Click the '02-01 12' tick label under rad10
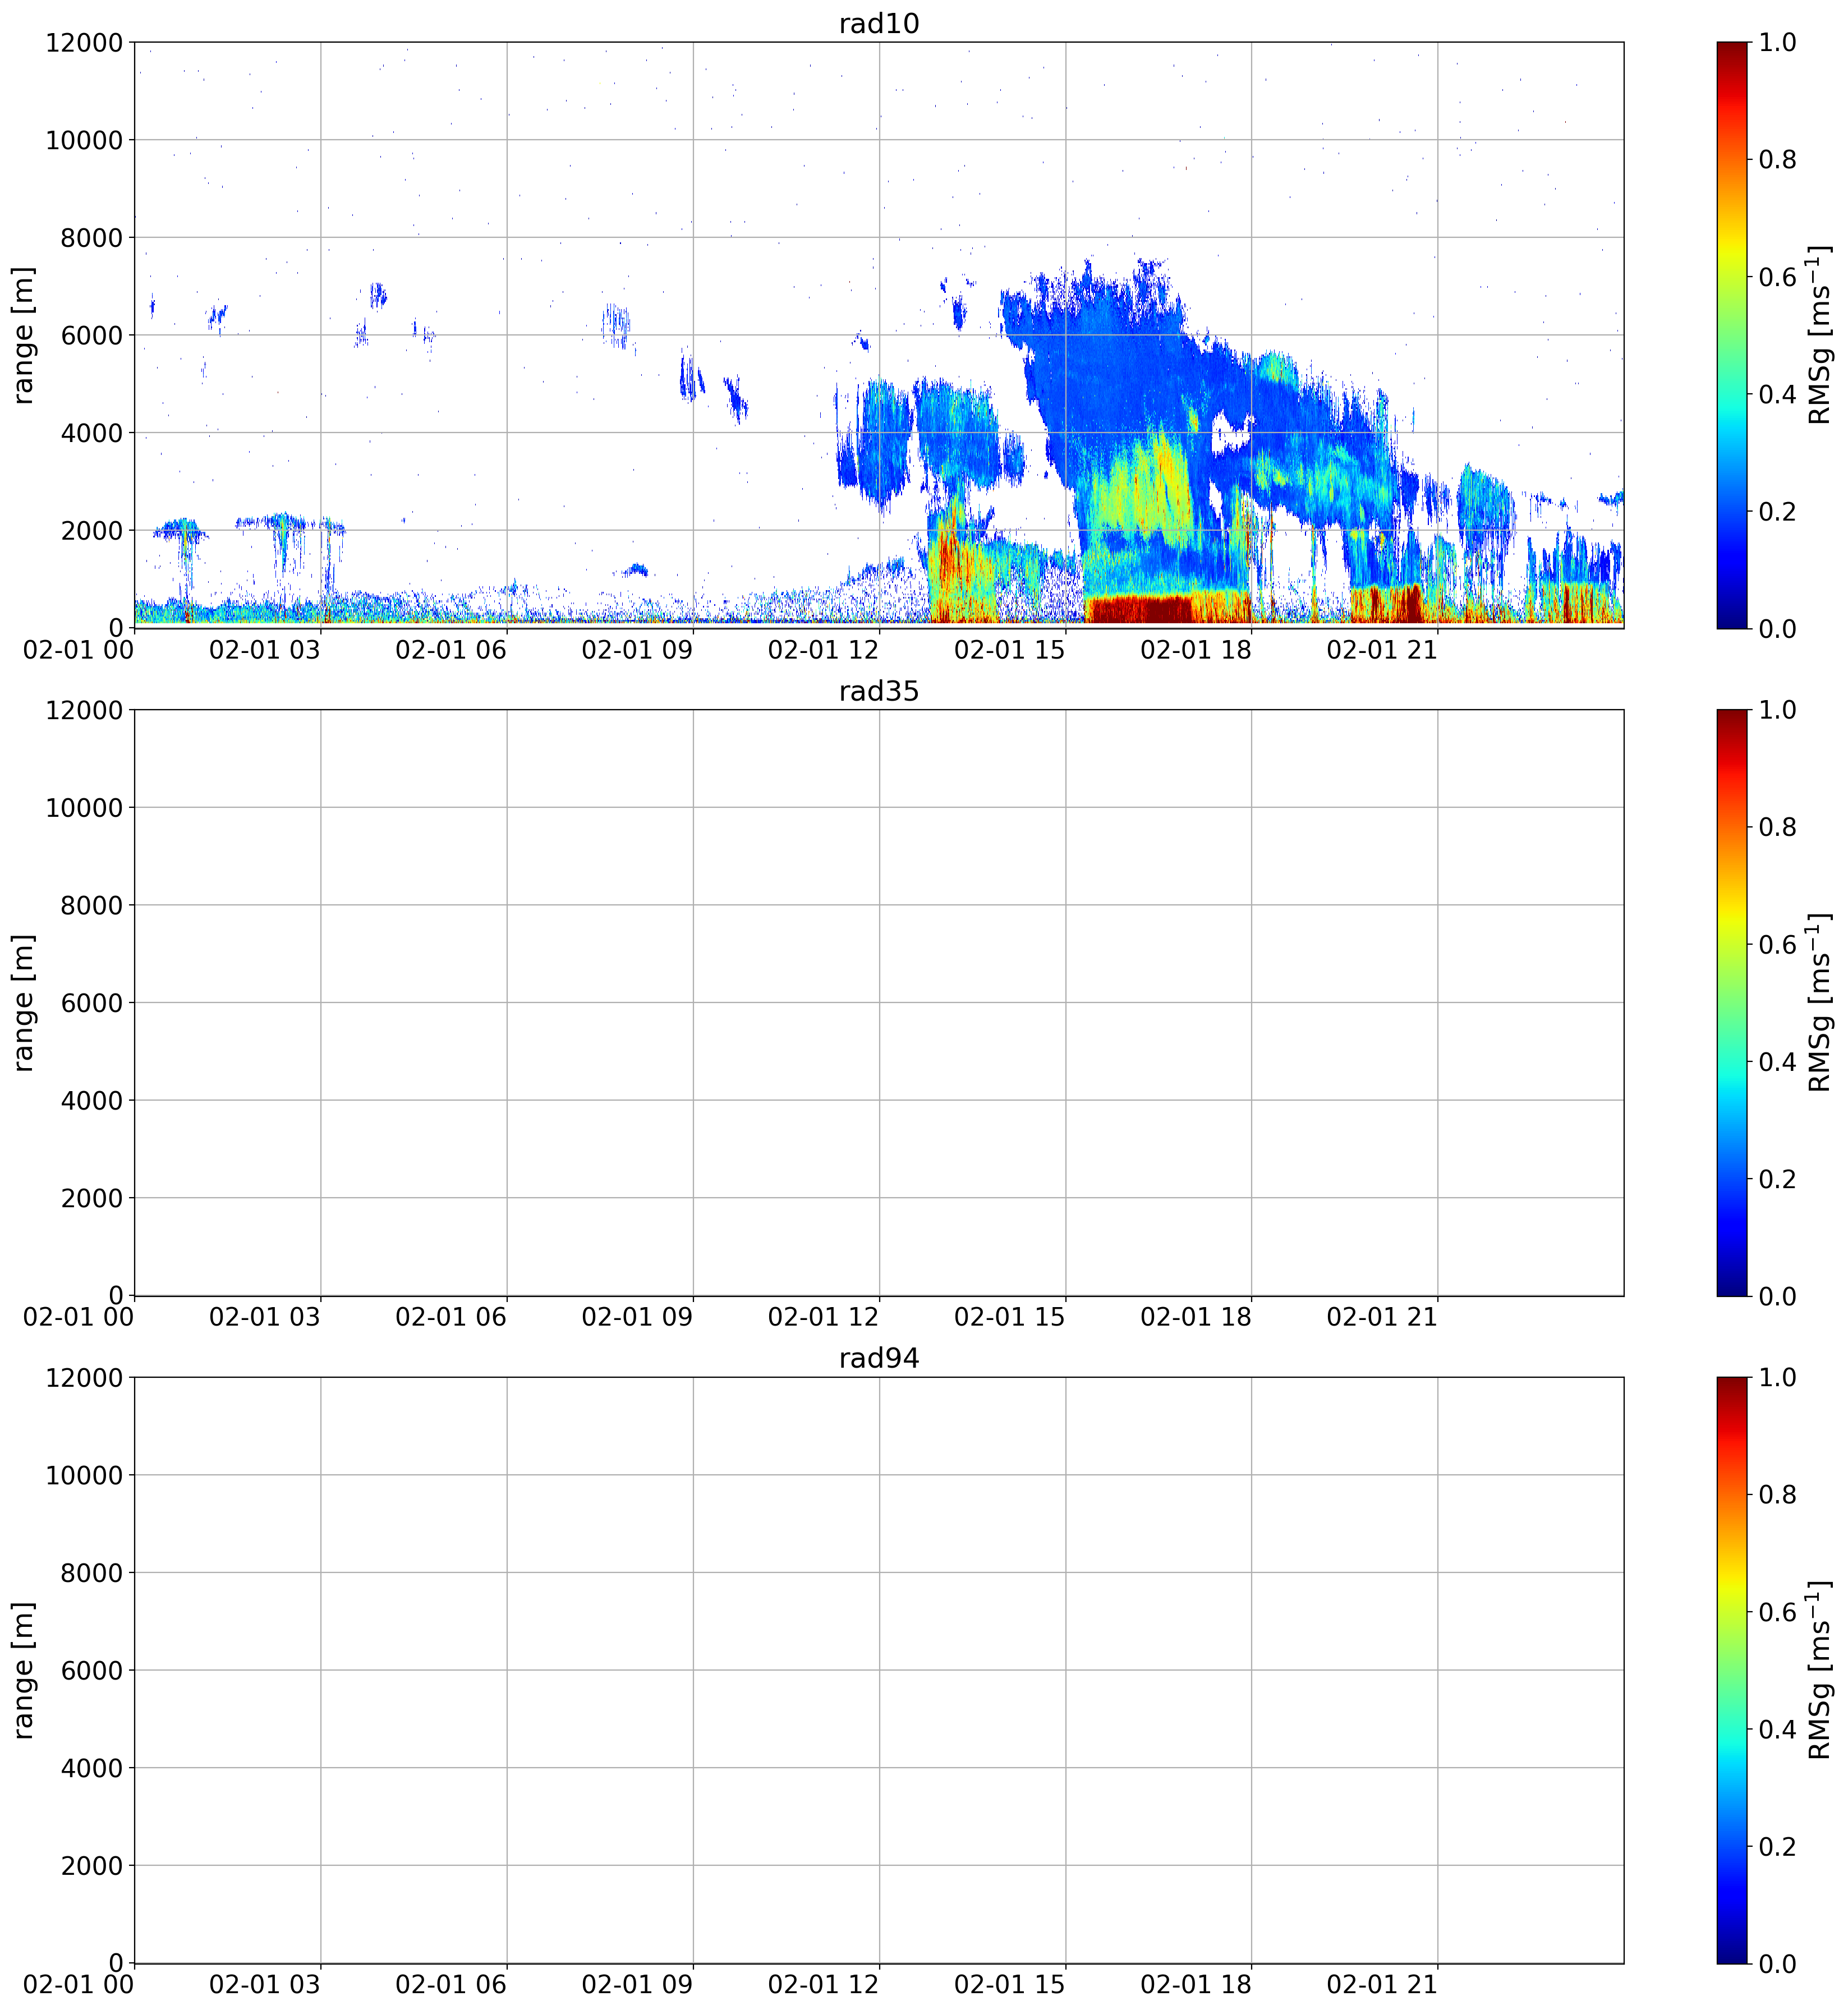Image resolution: width=1848 pixels, height=2010 pixels. (823, 650)
